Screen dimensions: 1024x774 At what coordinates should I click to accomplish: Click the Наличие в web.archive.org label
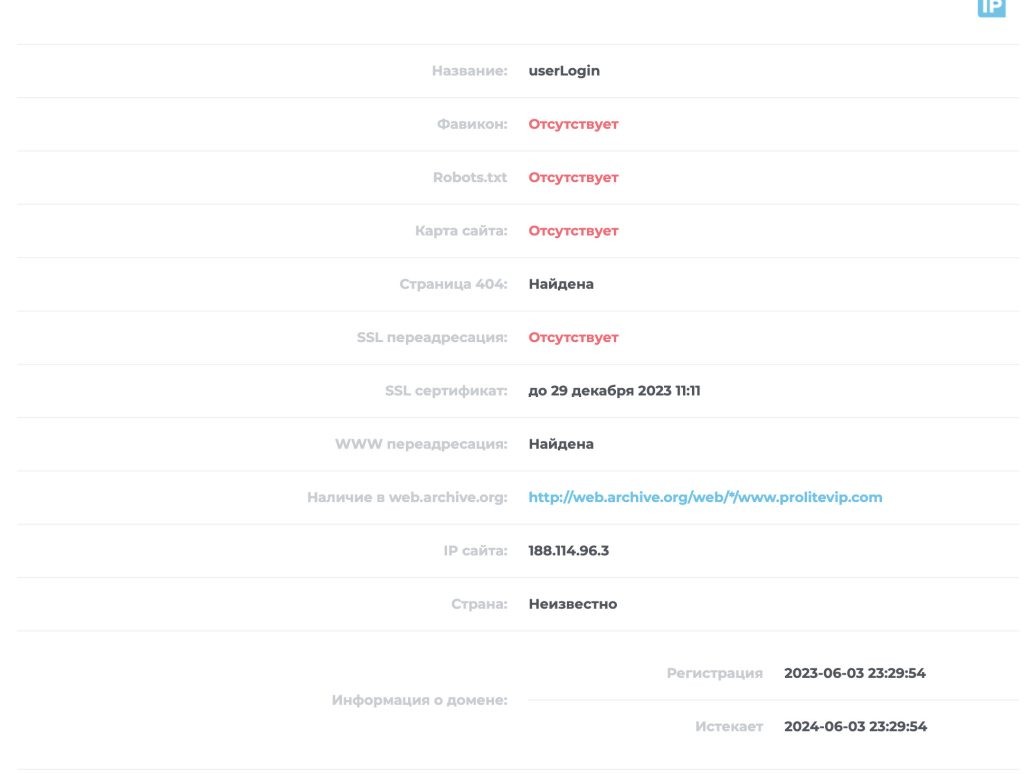[x=407, y=497]
